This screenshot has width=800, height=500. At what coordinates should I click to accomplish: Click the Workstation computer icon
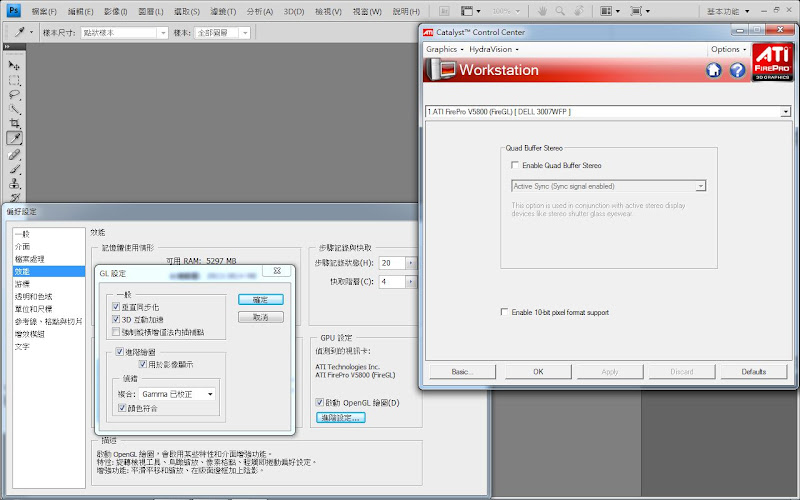point(442,70)
